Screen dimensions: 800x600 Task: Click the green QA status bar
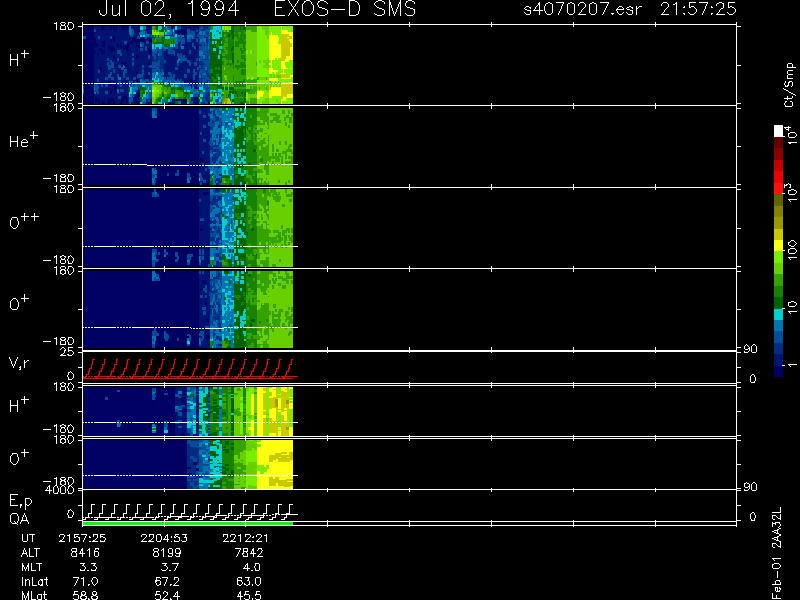188,523
